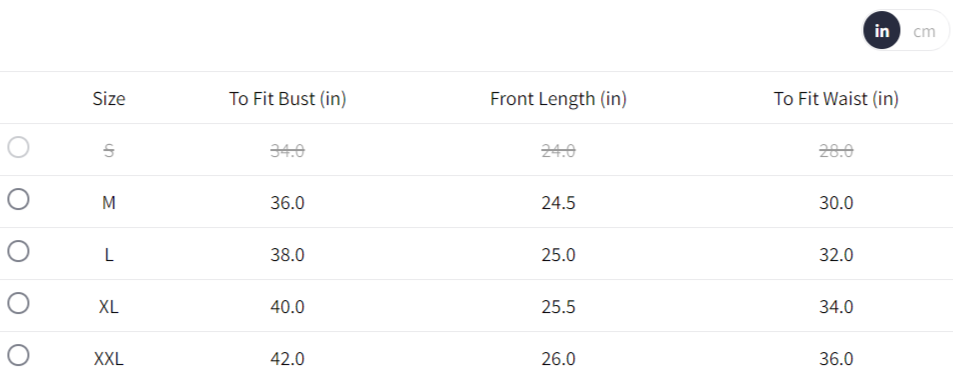Click the L size label
Image resolution: width=953 pixels, height=376 pixels.
click(x=109, y=255)
